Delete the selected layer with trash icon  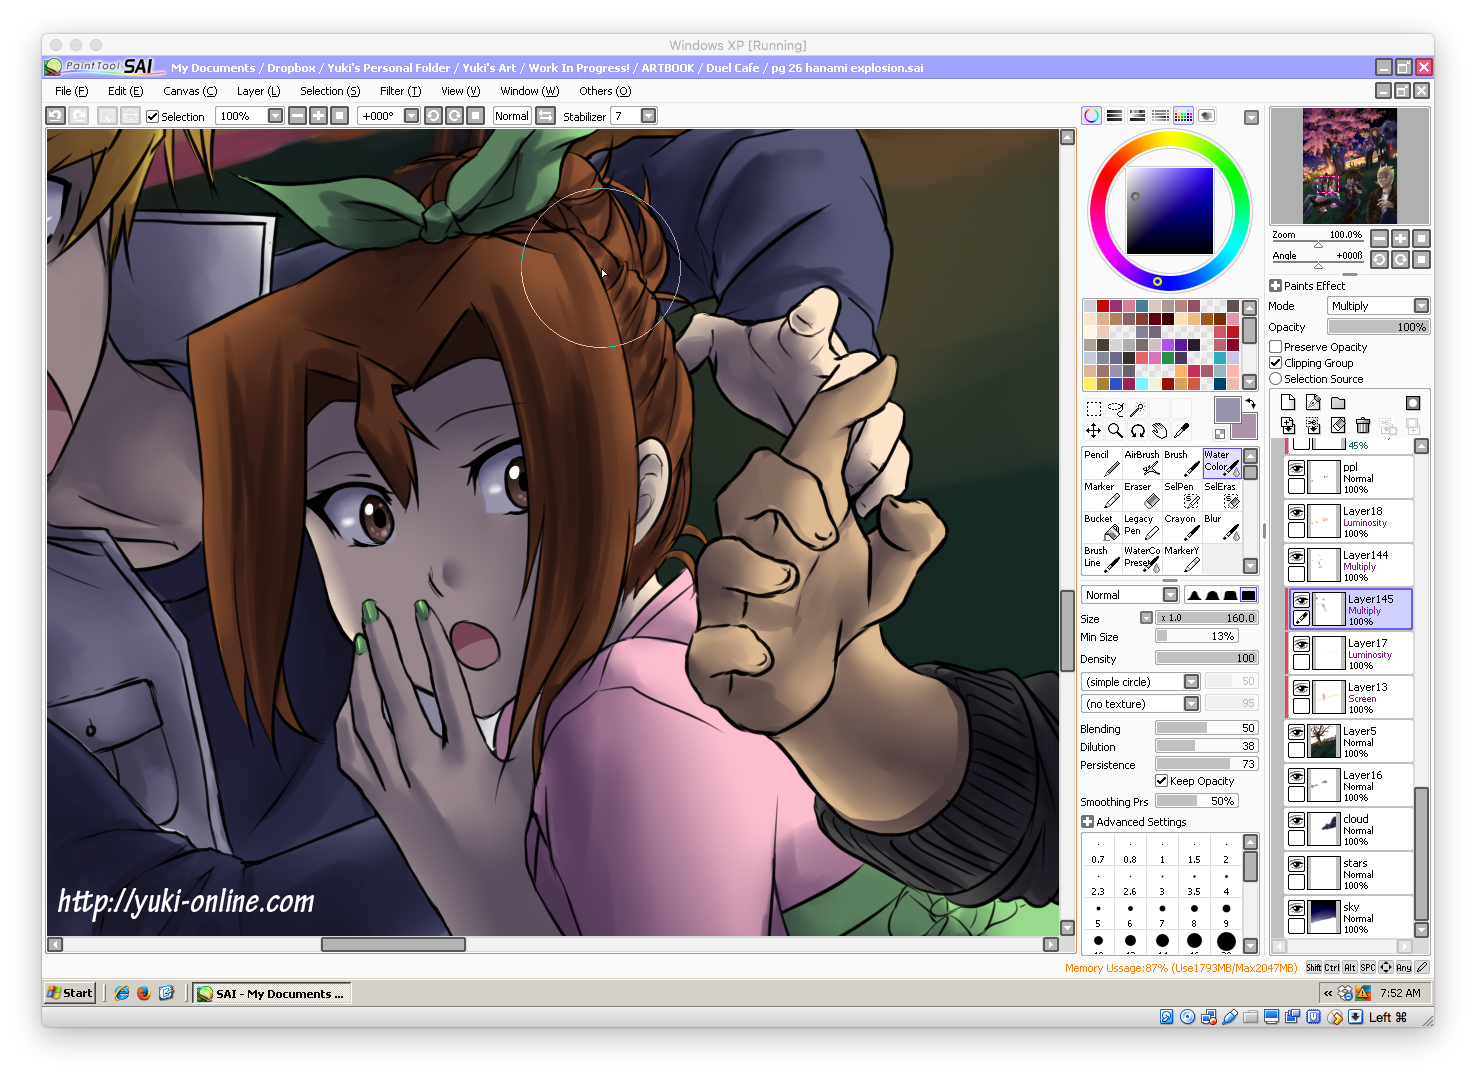[x=1363, y=426]
